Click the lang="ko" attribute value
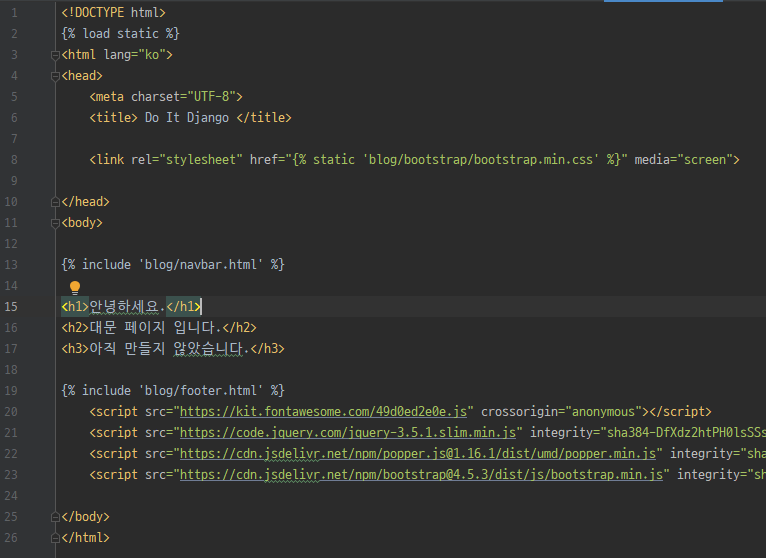This screenshot has width=766, height=558. (152, 55)
